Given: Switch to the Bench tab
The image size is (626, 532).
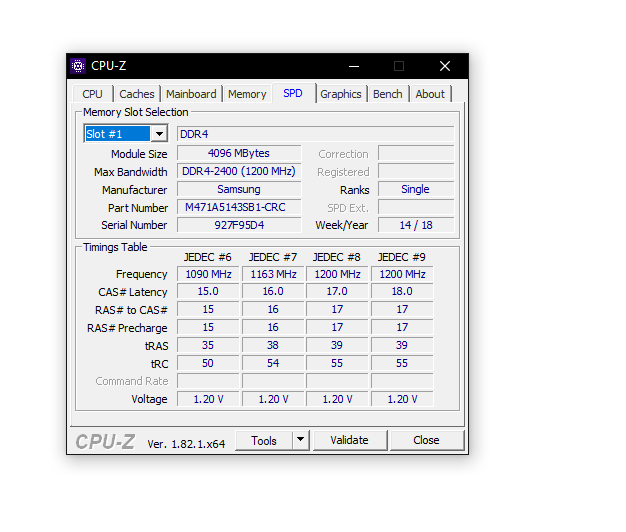Looking at the screenshot, I should tap(388, 94).
